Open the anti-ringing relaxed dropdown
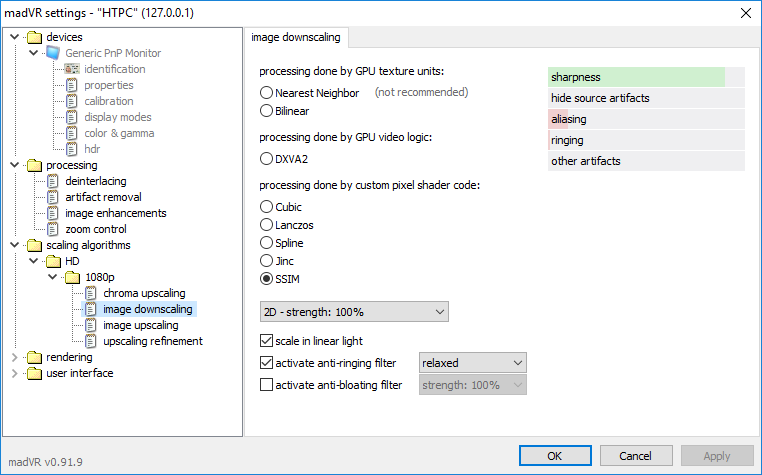This screenshot has width=762, height=475. click(472, 363)
